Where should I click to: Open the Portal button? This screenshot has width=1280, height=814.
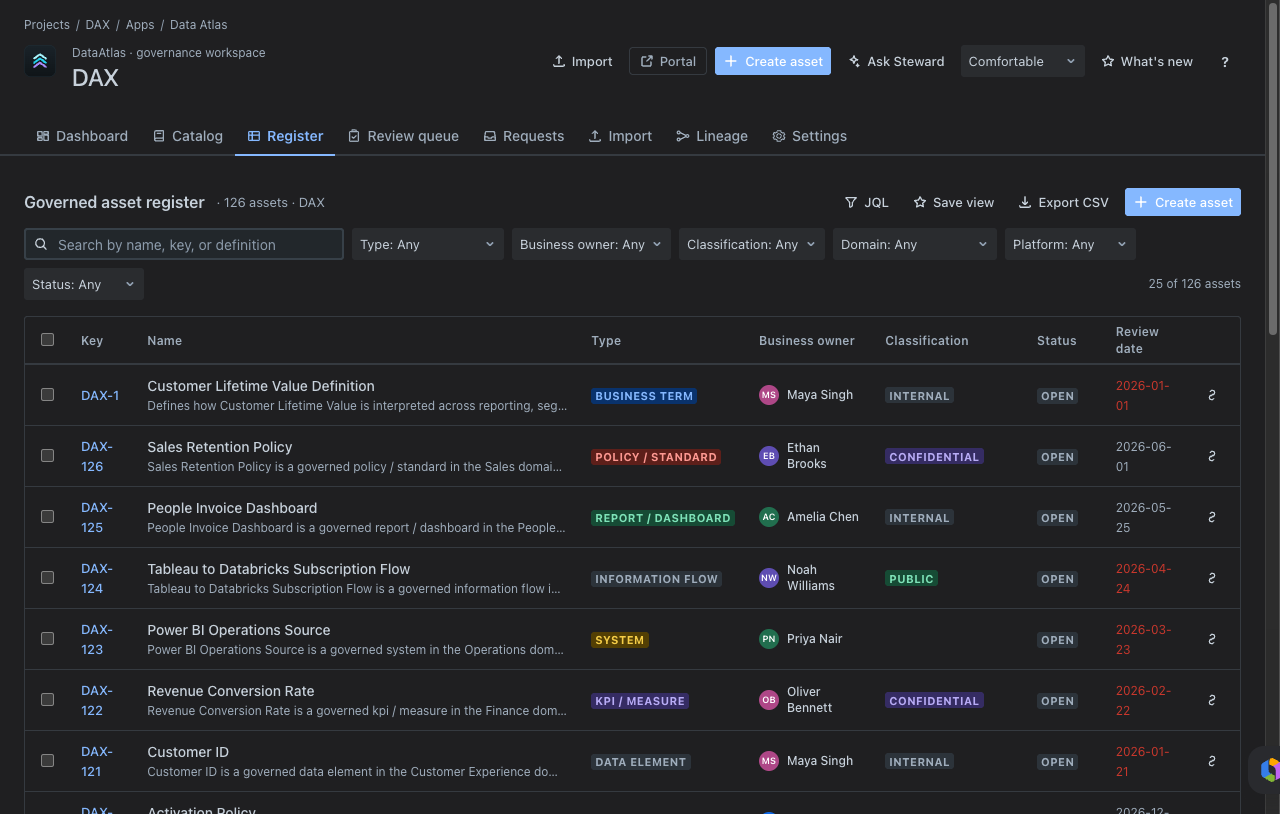click(x=668, y=61)
